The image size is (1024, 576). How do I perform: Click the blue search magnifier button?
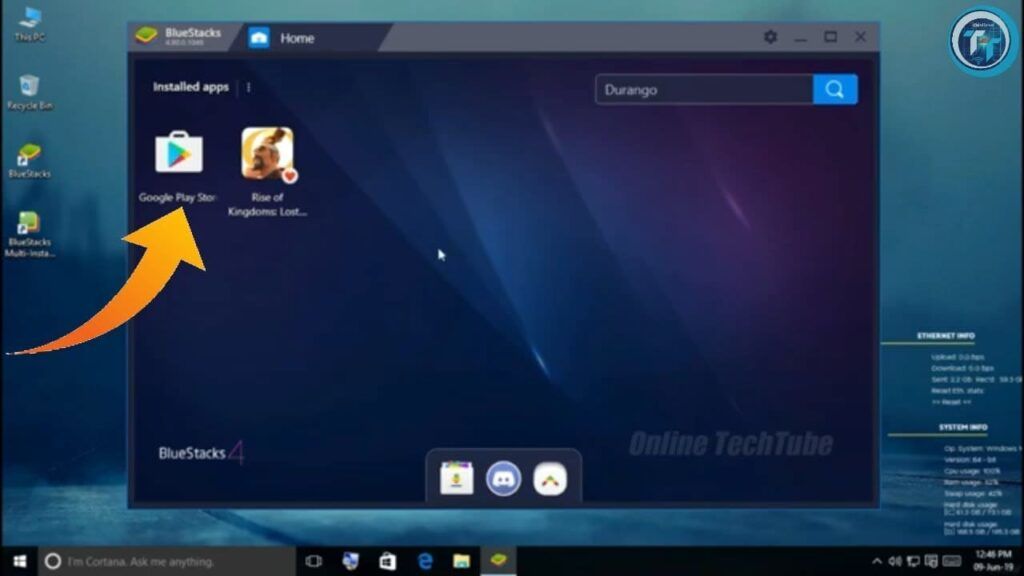[x=835, y=89]
